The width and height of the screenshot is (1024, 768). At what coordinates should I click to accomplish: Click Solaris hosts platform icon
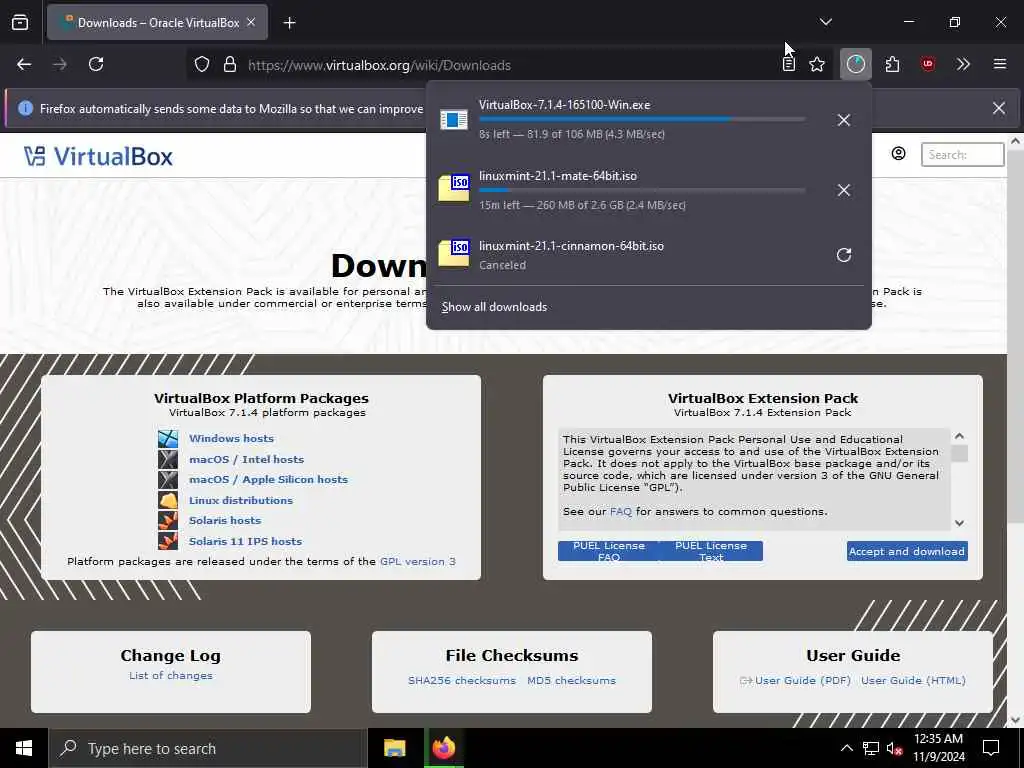pos(168,520)
